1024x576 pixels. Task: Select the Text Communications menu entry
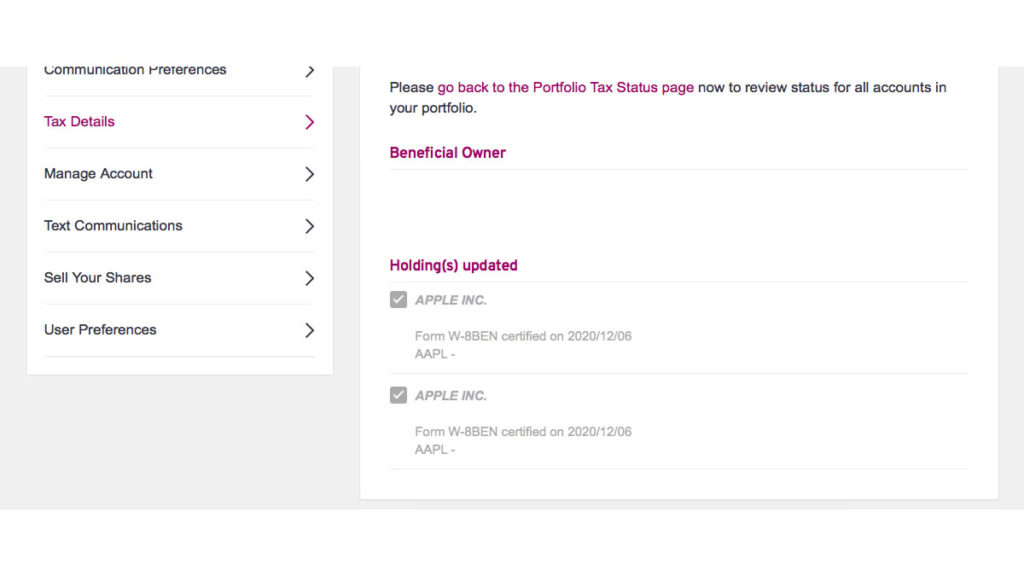(x=180, y=227)
